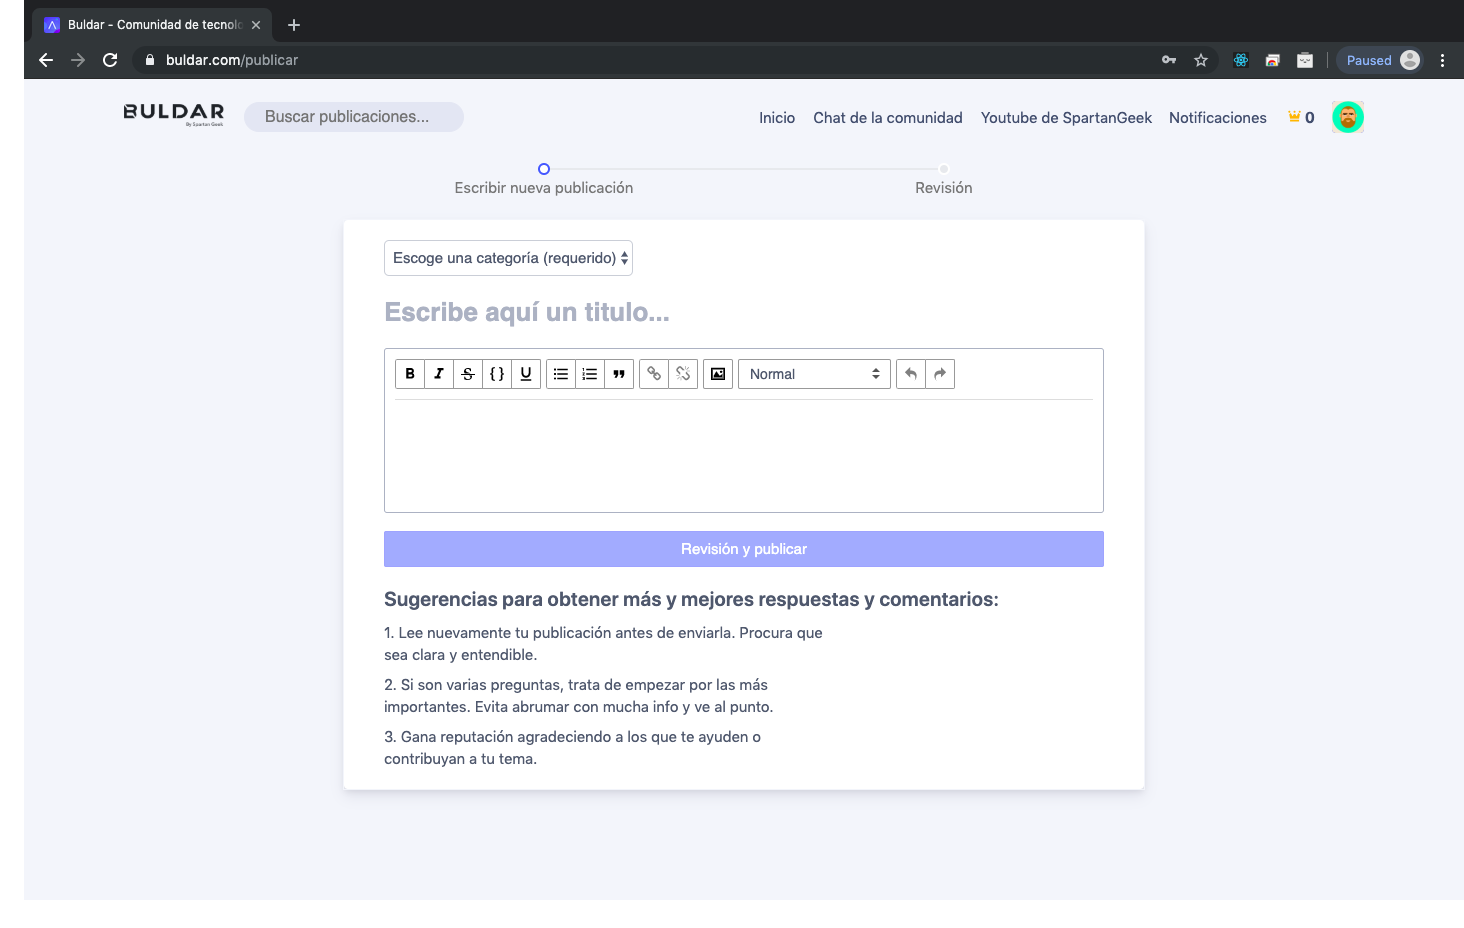Select the Buldar browser tab
This screenshot has height=928, width=1464.
[152, 25]
